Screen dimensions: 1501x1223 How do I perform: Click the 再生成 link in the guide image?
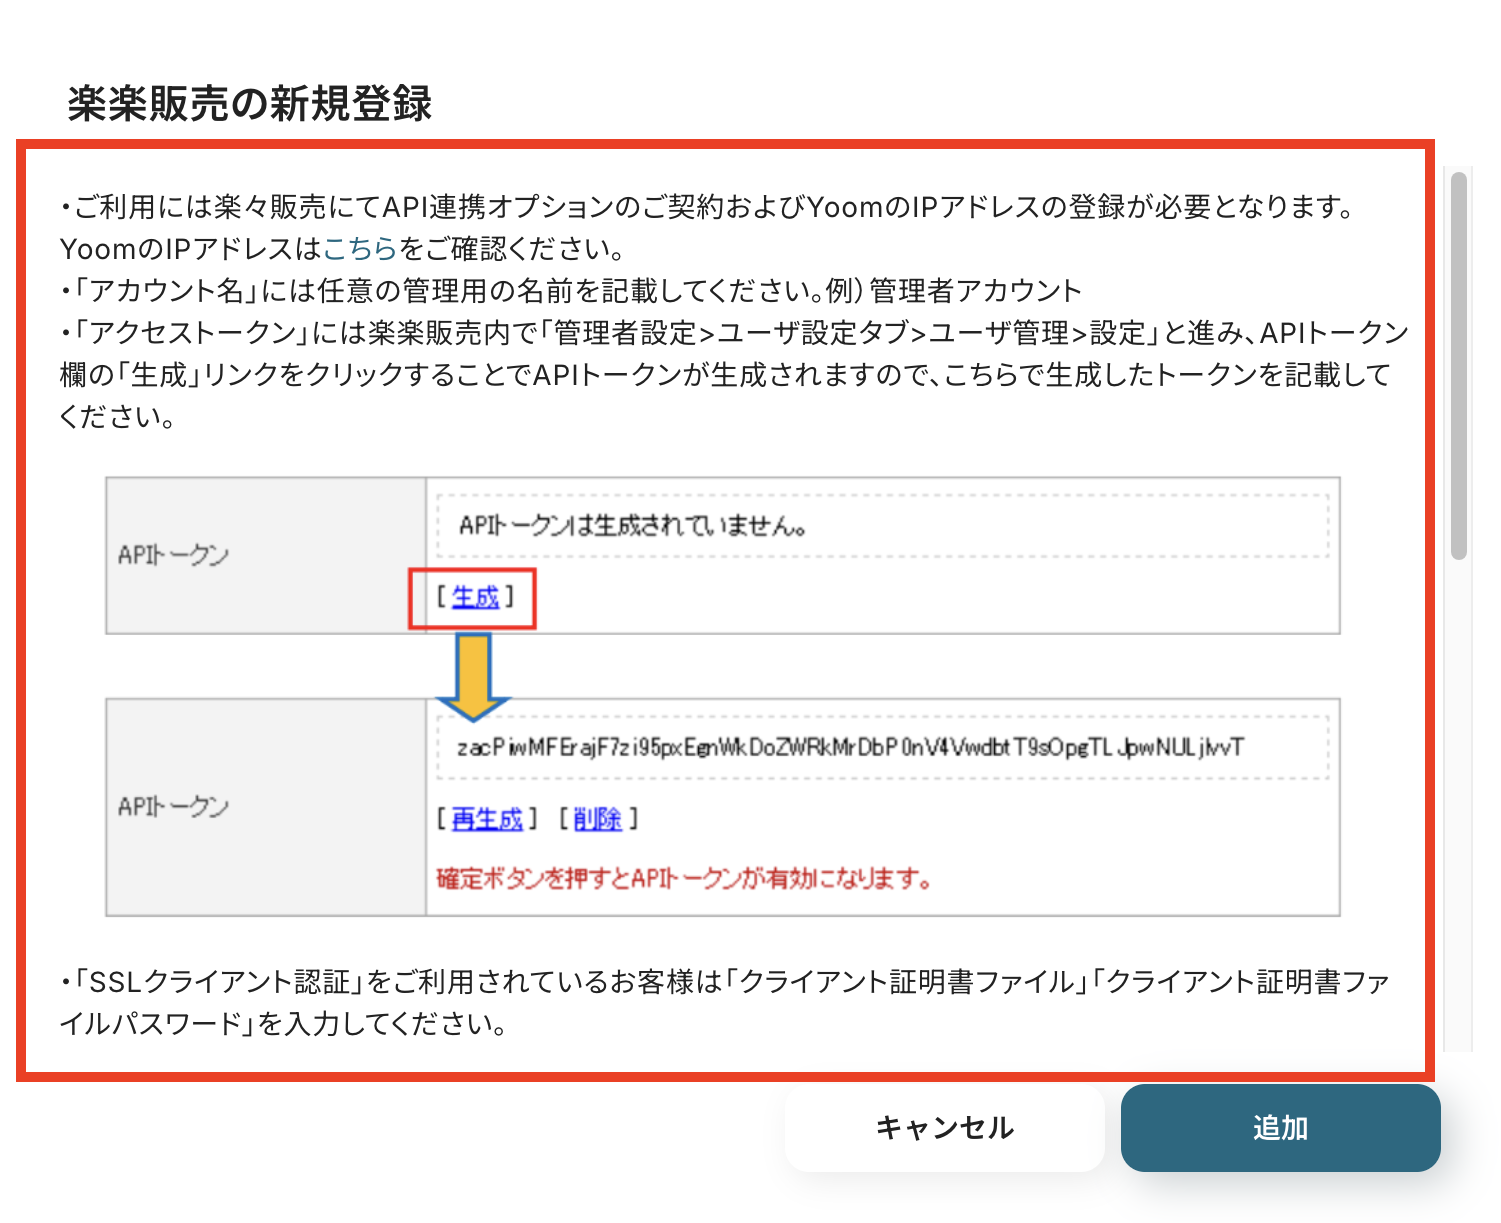click(487, 819)
